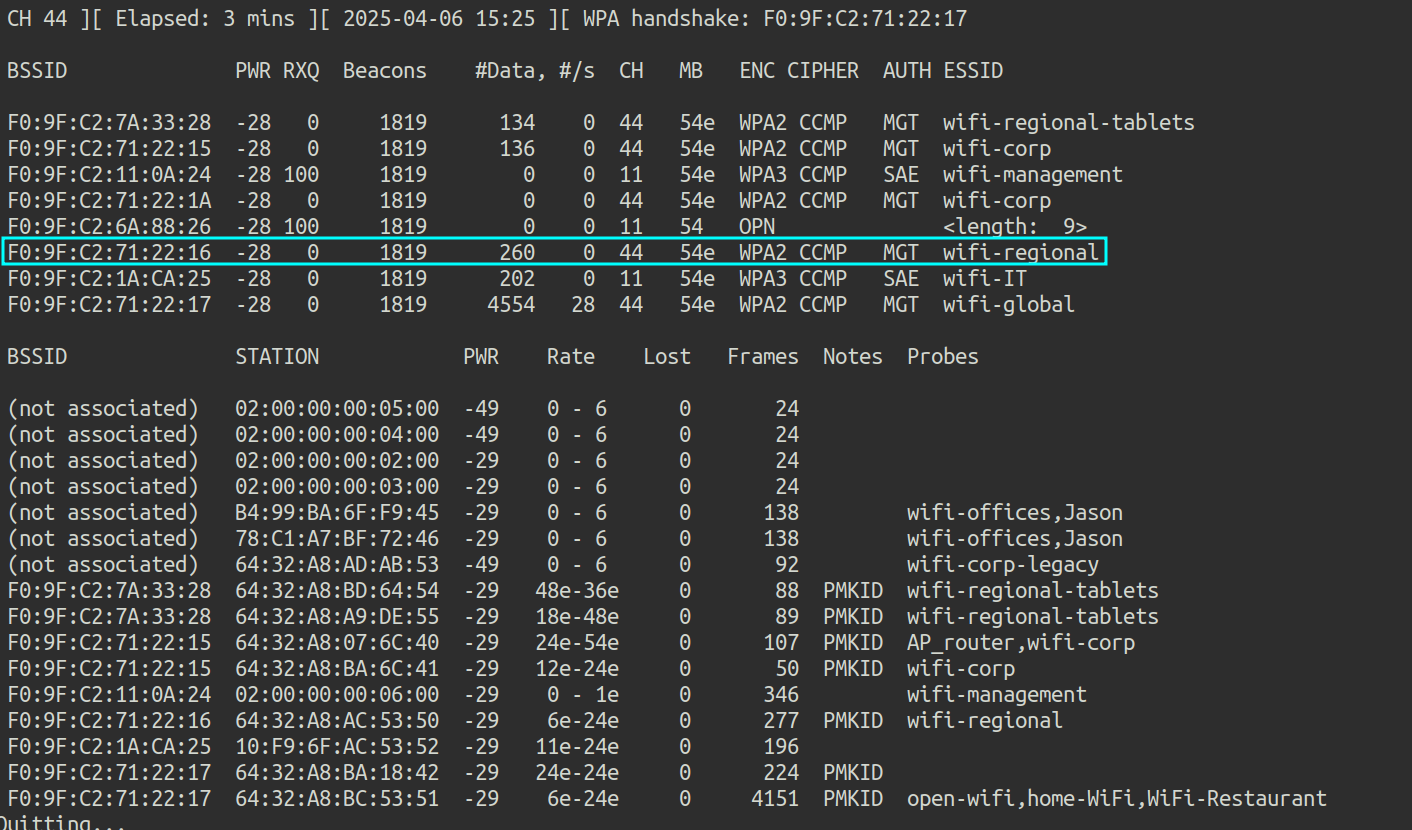Click the wifi-IT network name
This screenshot has height=830, width=1412.
(x=984, y=279)
